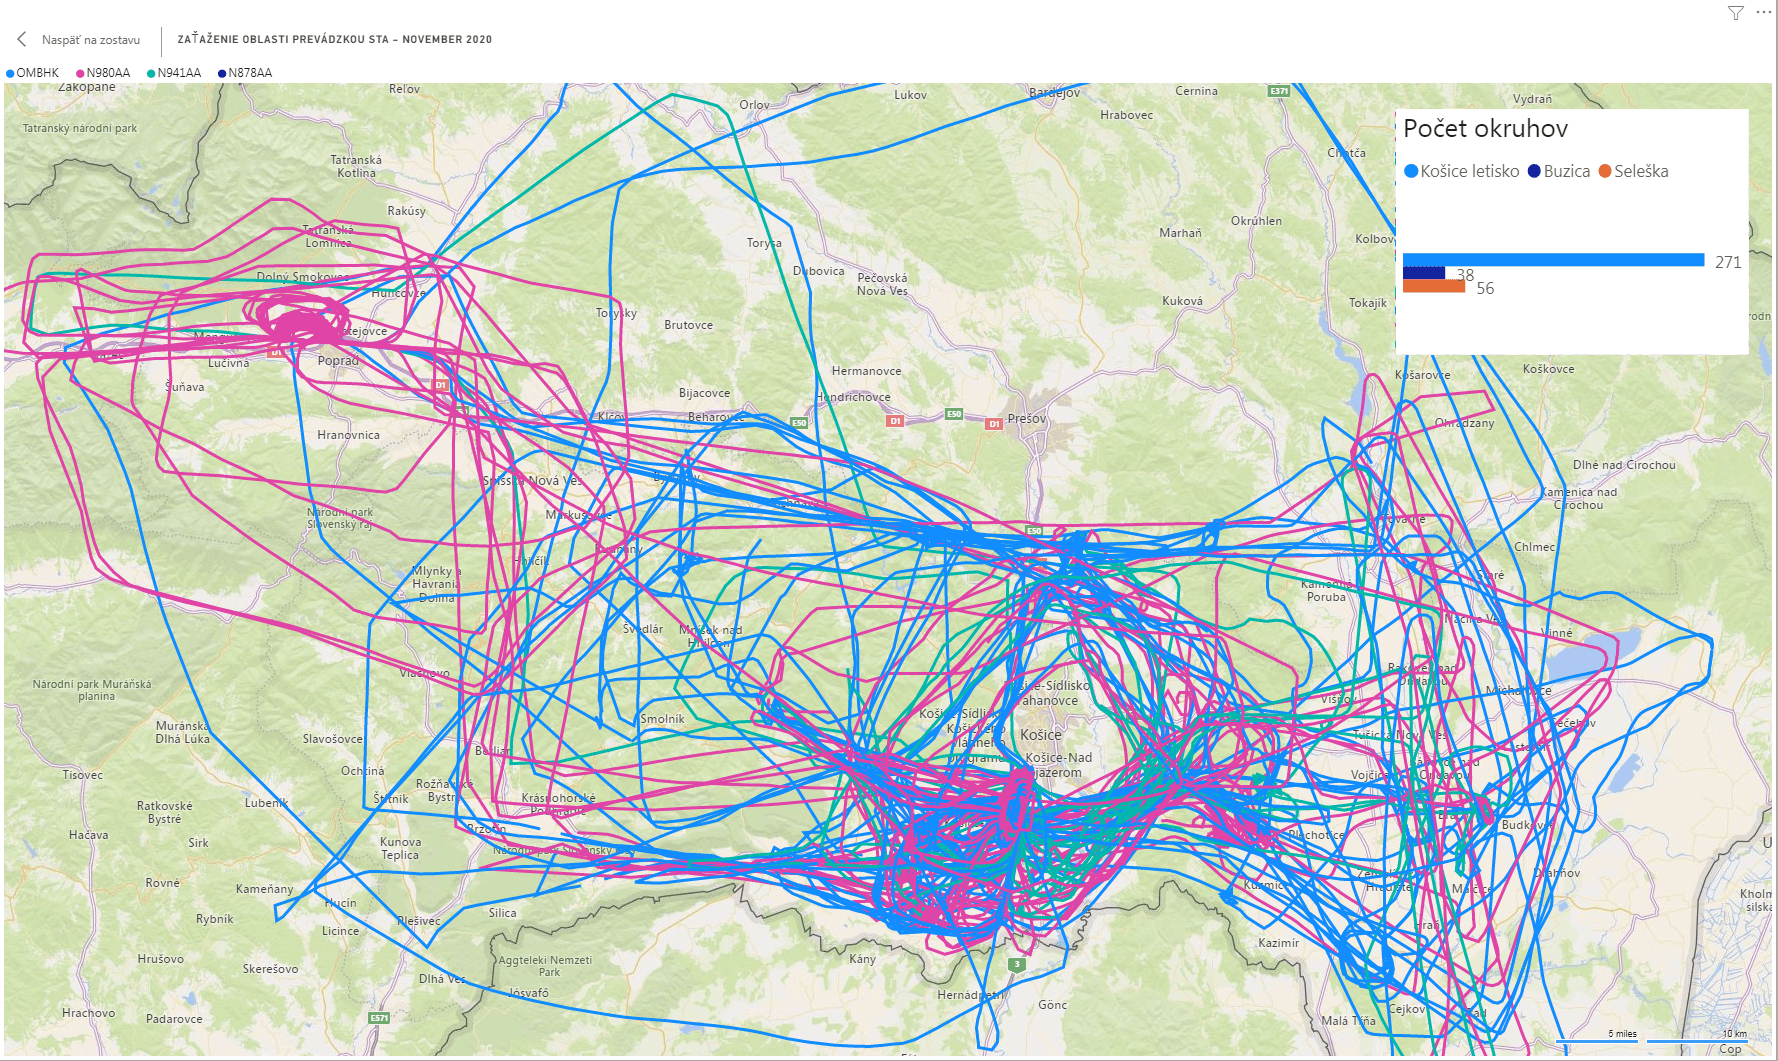The height and width of the screenshot is (1061, 1778).
Task: Return via 'Naspäť na zostavu' link
Action: 90,40
